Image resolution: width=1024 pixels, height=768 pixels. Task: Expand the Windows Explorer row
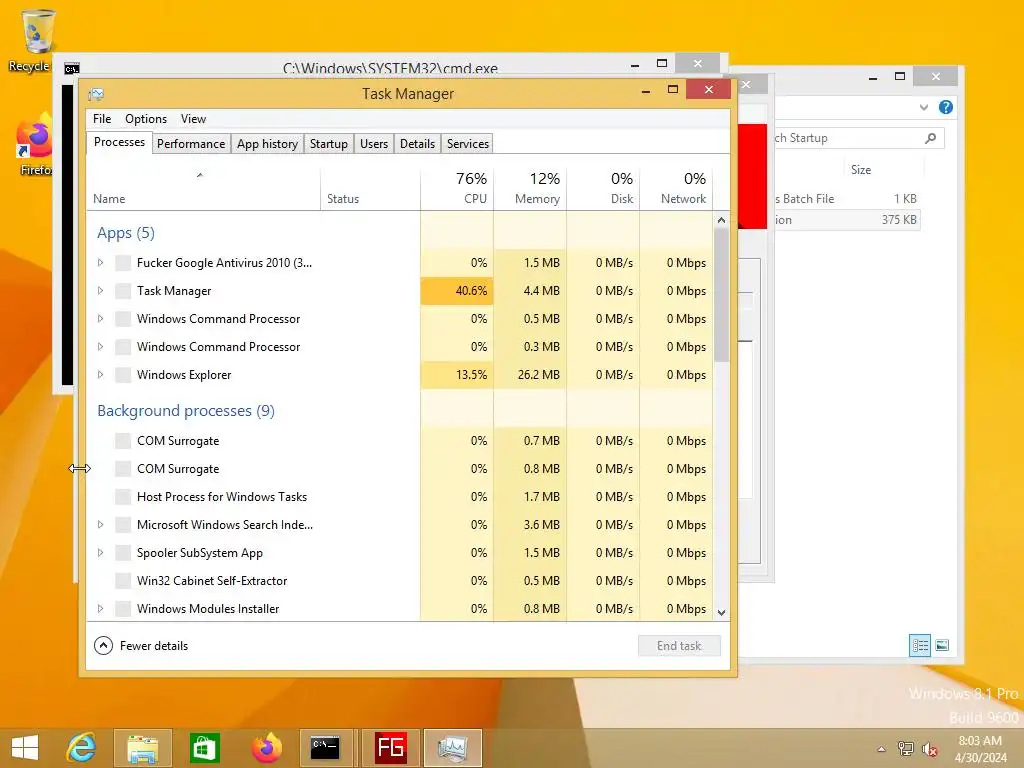click(x=100, y=375)
